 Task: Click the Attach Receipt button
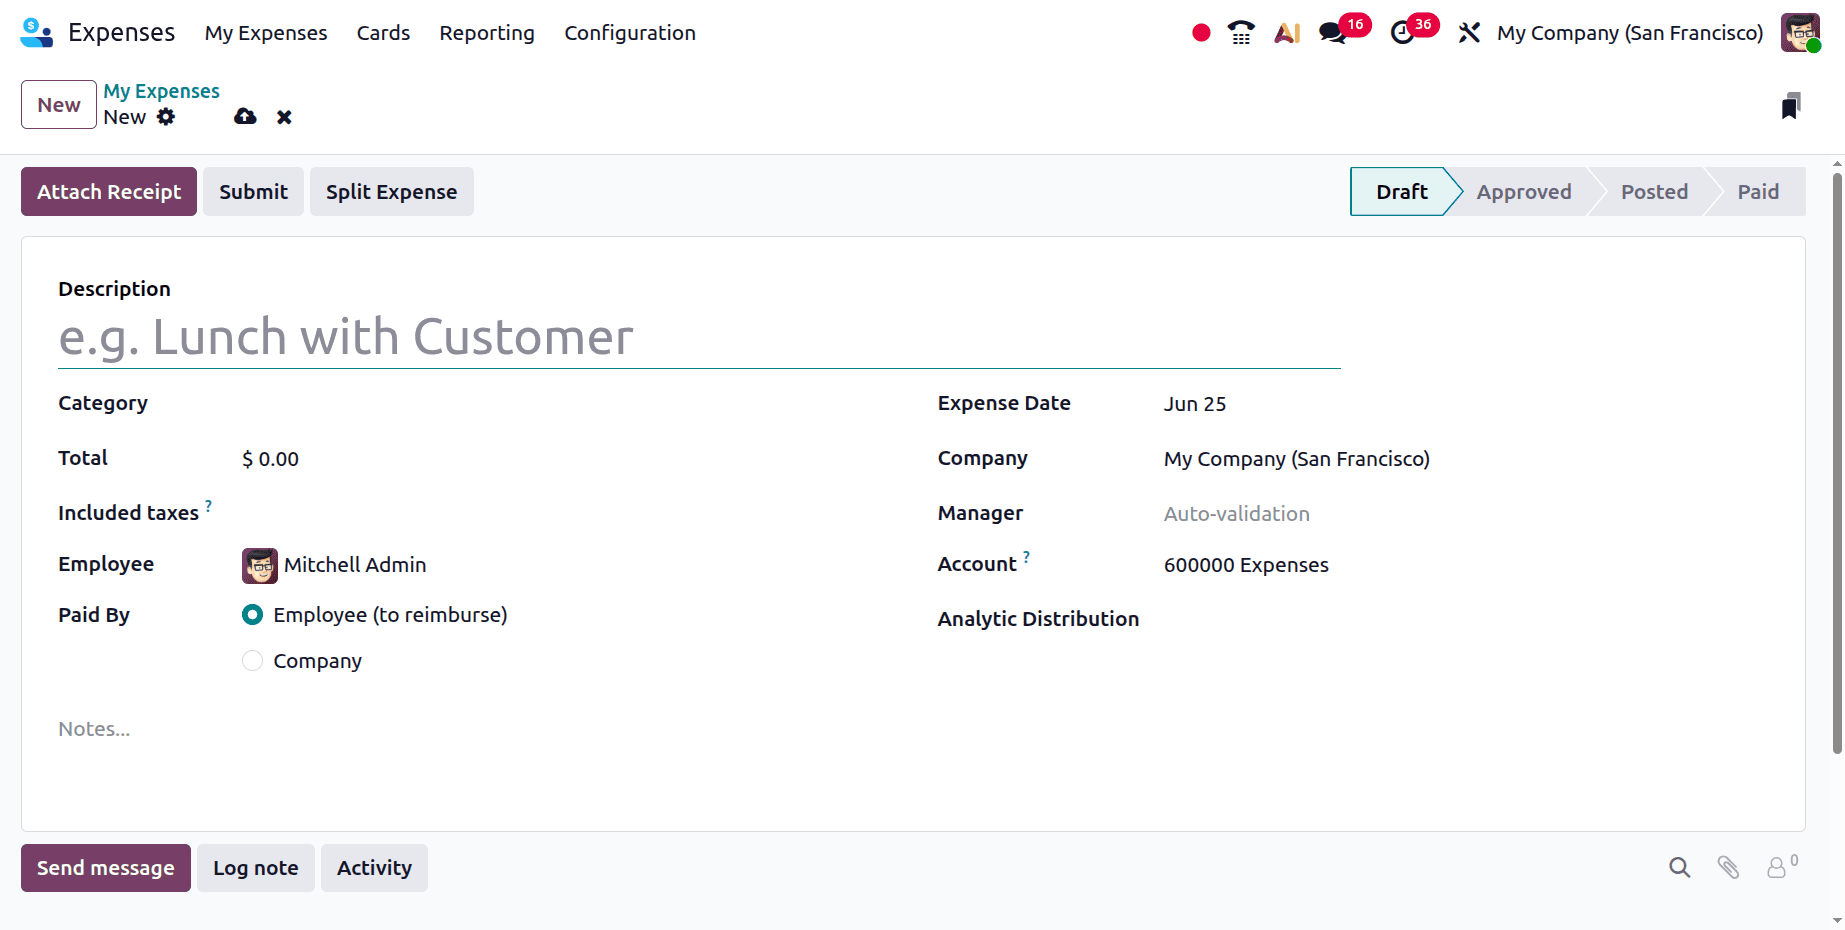point(109,192)
